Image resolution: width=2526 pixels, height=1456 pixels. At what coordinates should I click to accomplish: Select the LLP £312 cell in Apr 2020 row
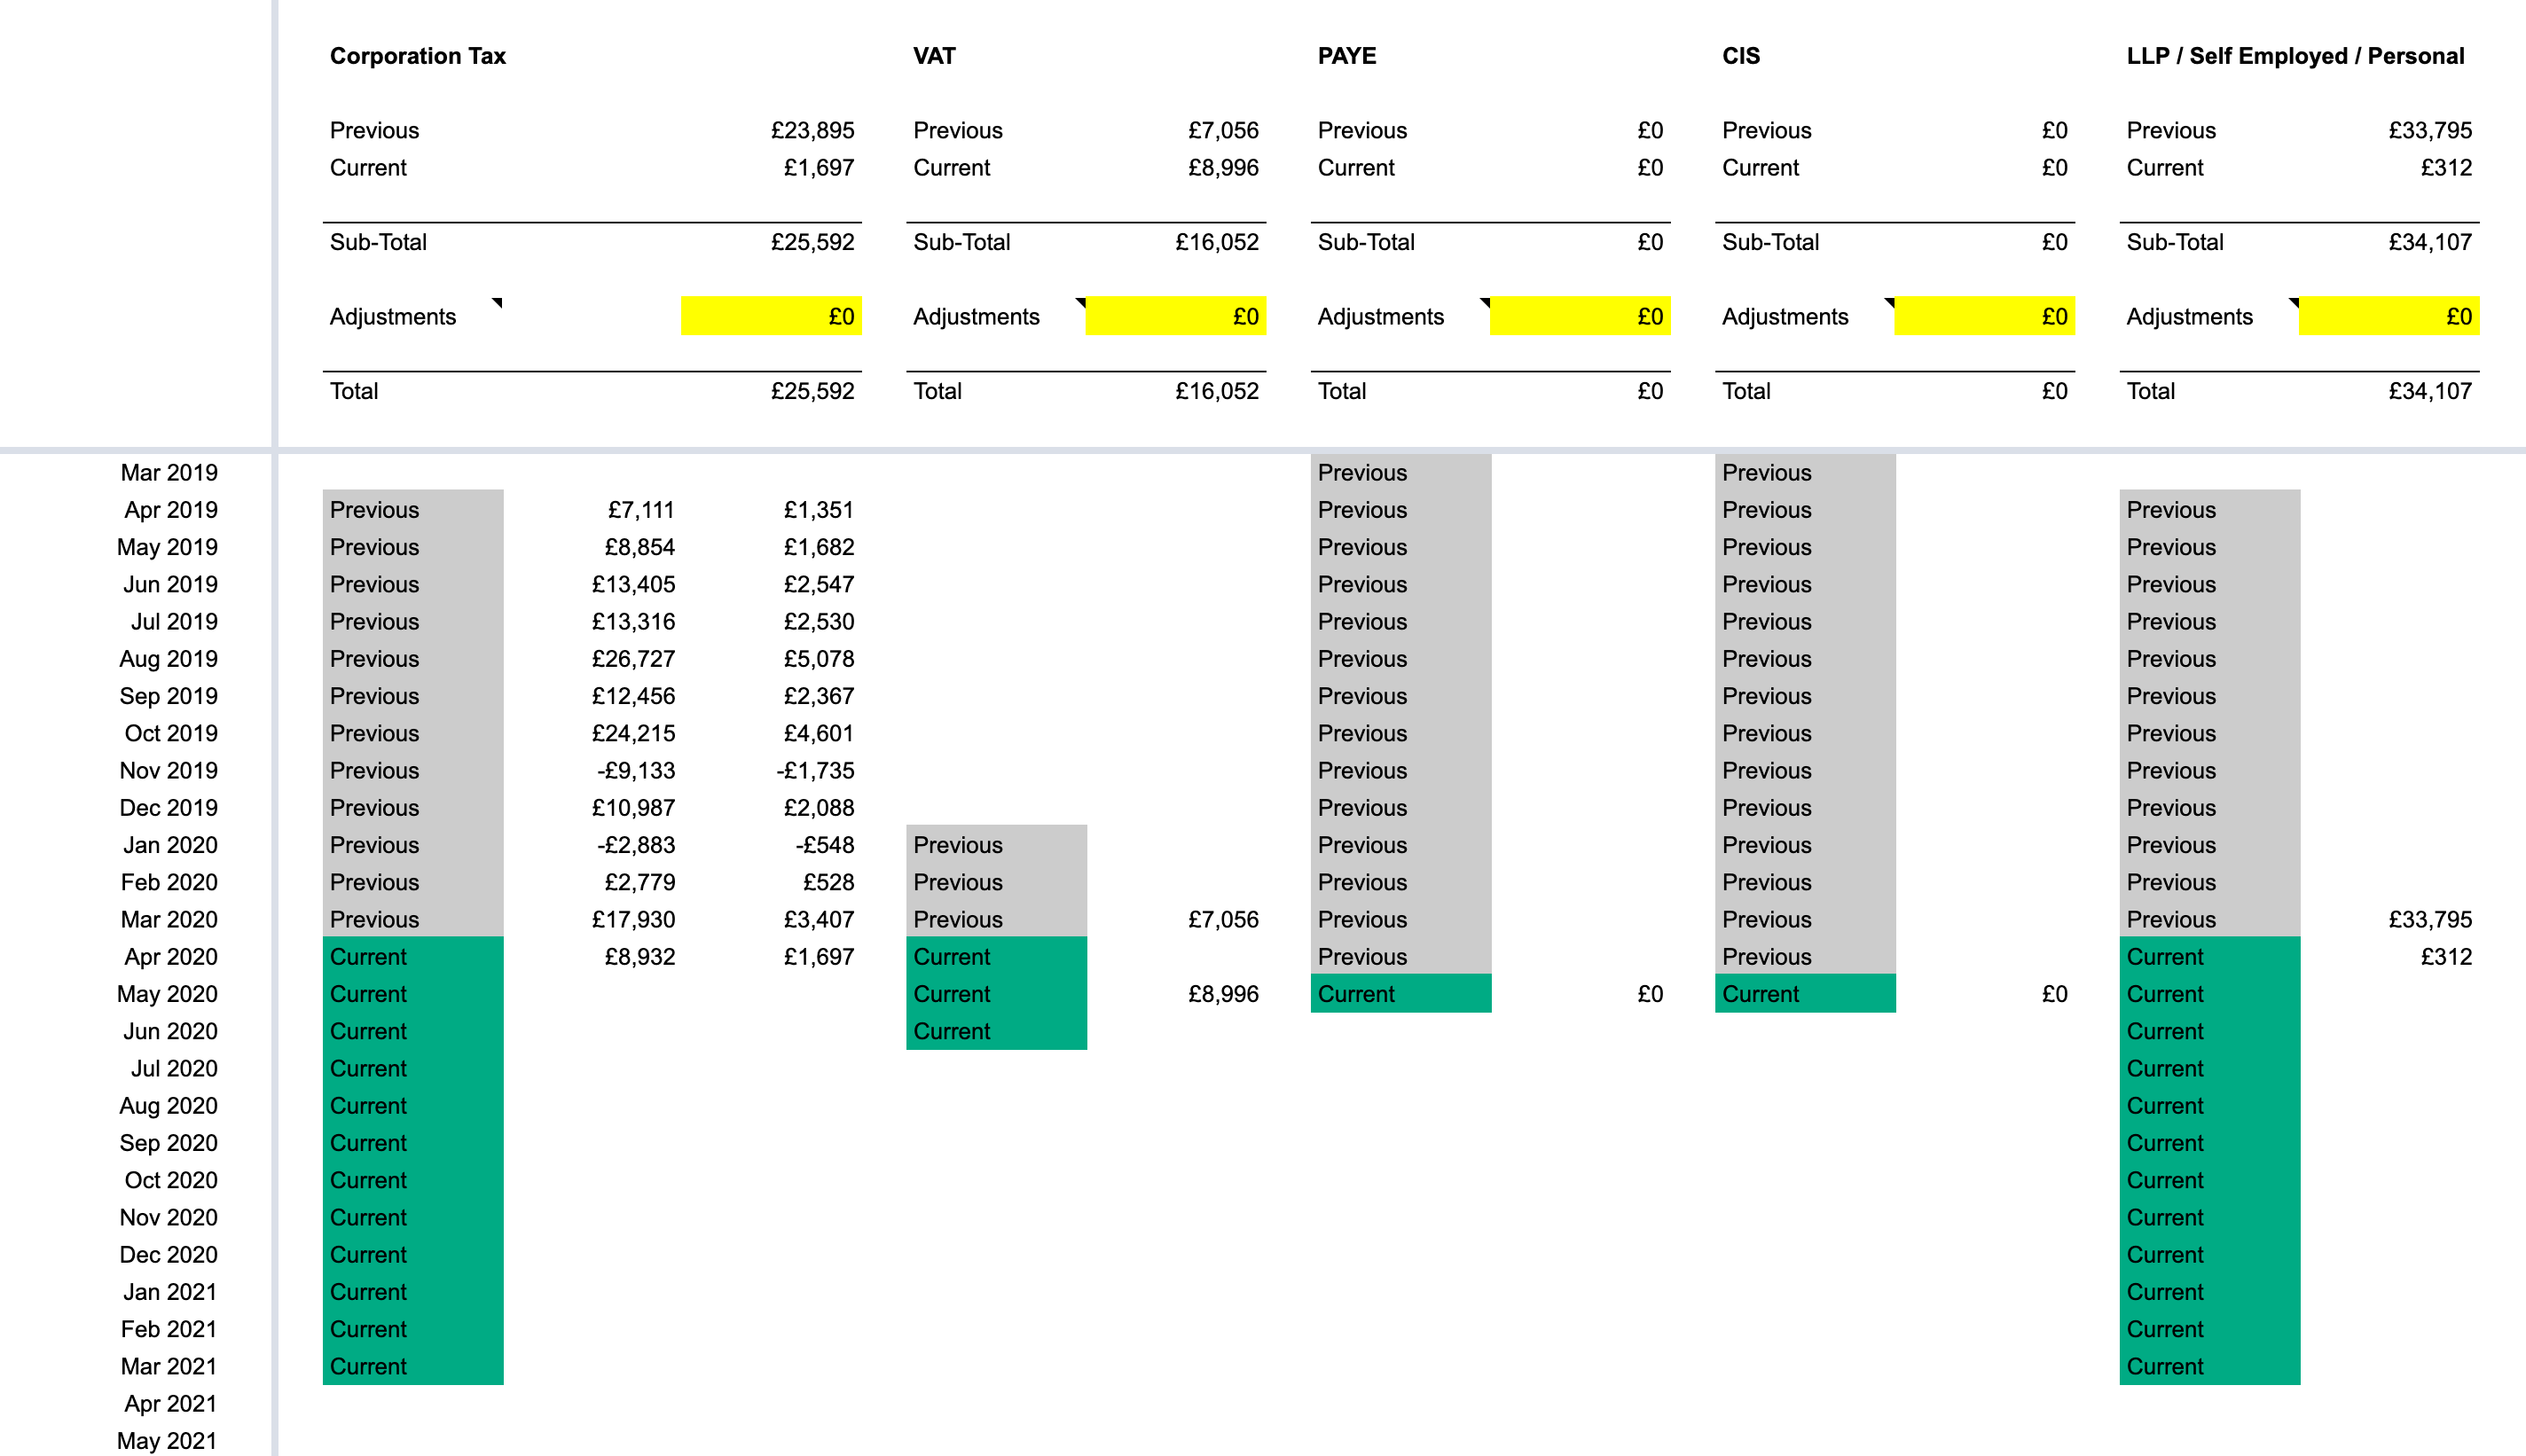[2446, 957]
